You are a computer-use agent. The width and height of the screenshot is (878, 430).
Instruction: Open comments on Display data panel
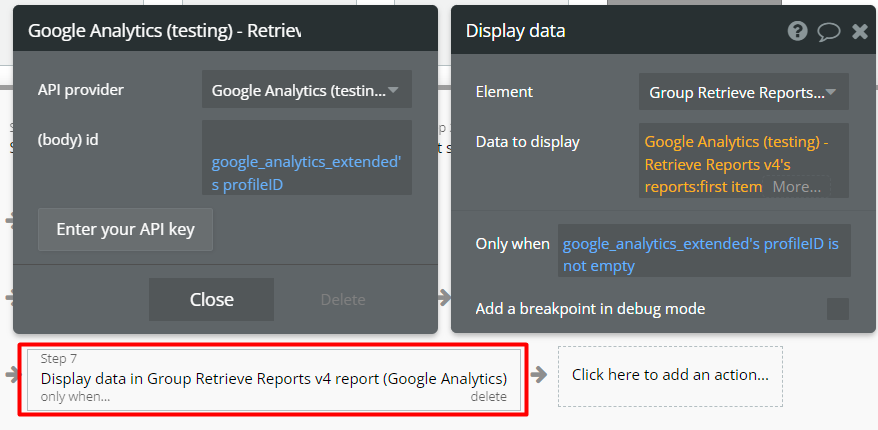click(x=829, y=31)
